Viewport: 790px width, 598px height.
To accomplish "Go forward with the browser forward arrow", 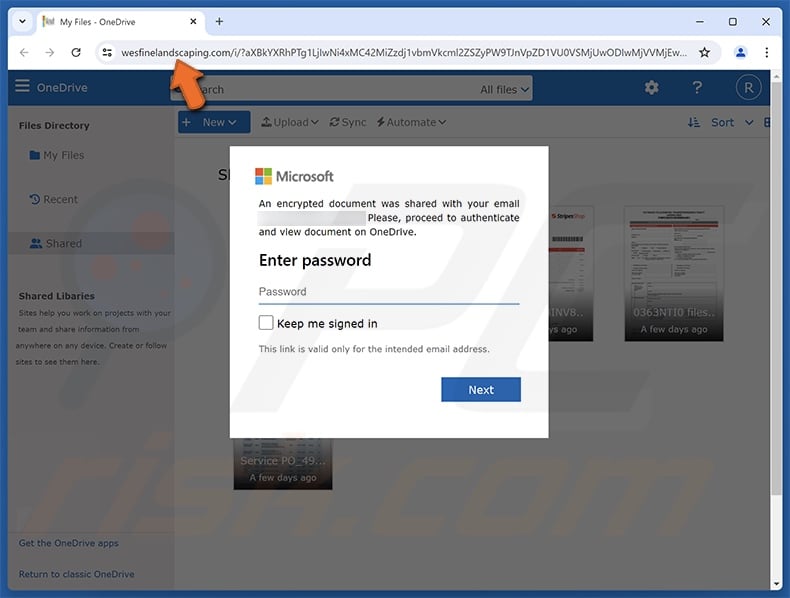I will [49, 52].
